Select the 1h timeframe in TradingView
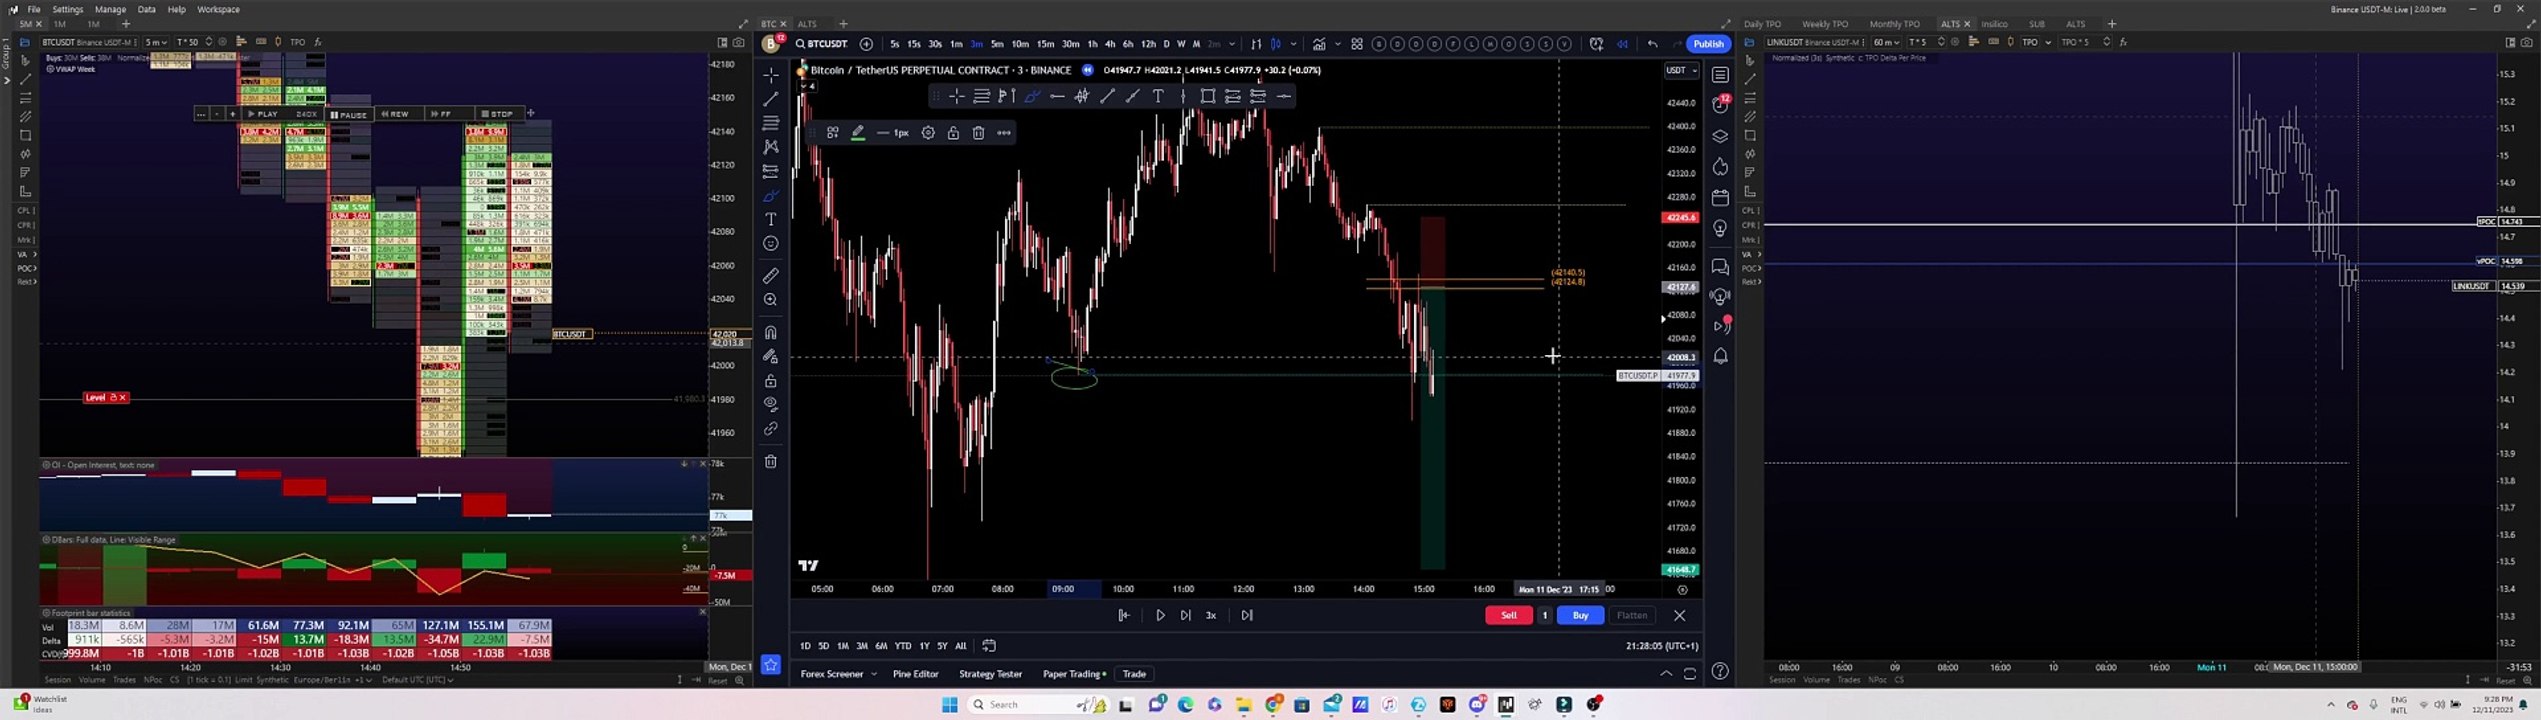 pyautogui.click(x=1092, y=44)
